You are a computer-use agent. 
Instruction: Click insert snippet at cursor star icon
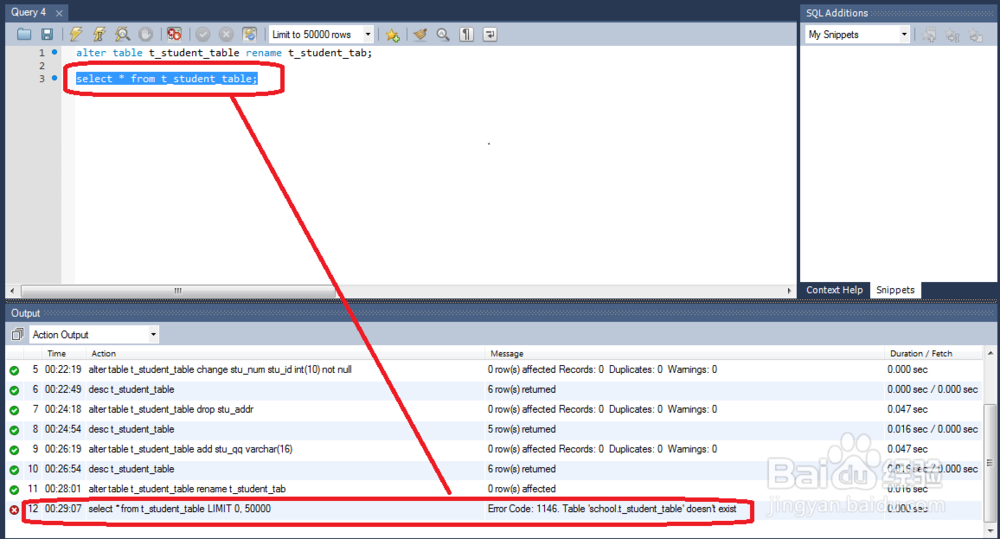tap(952, 35)
